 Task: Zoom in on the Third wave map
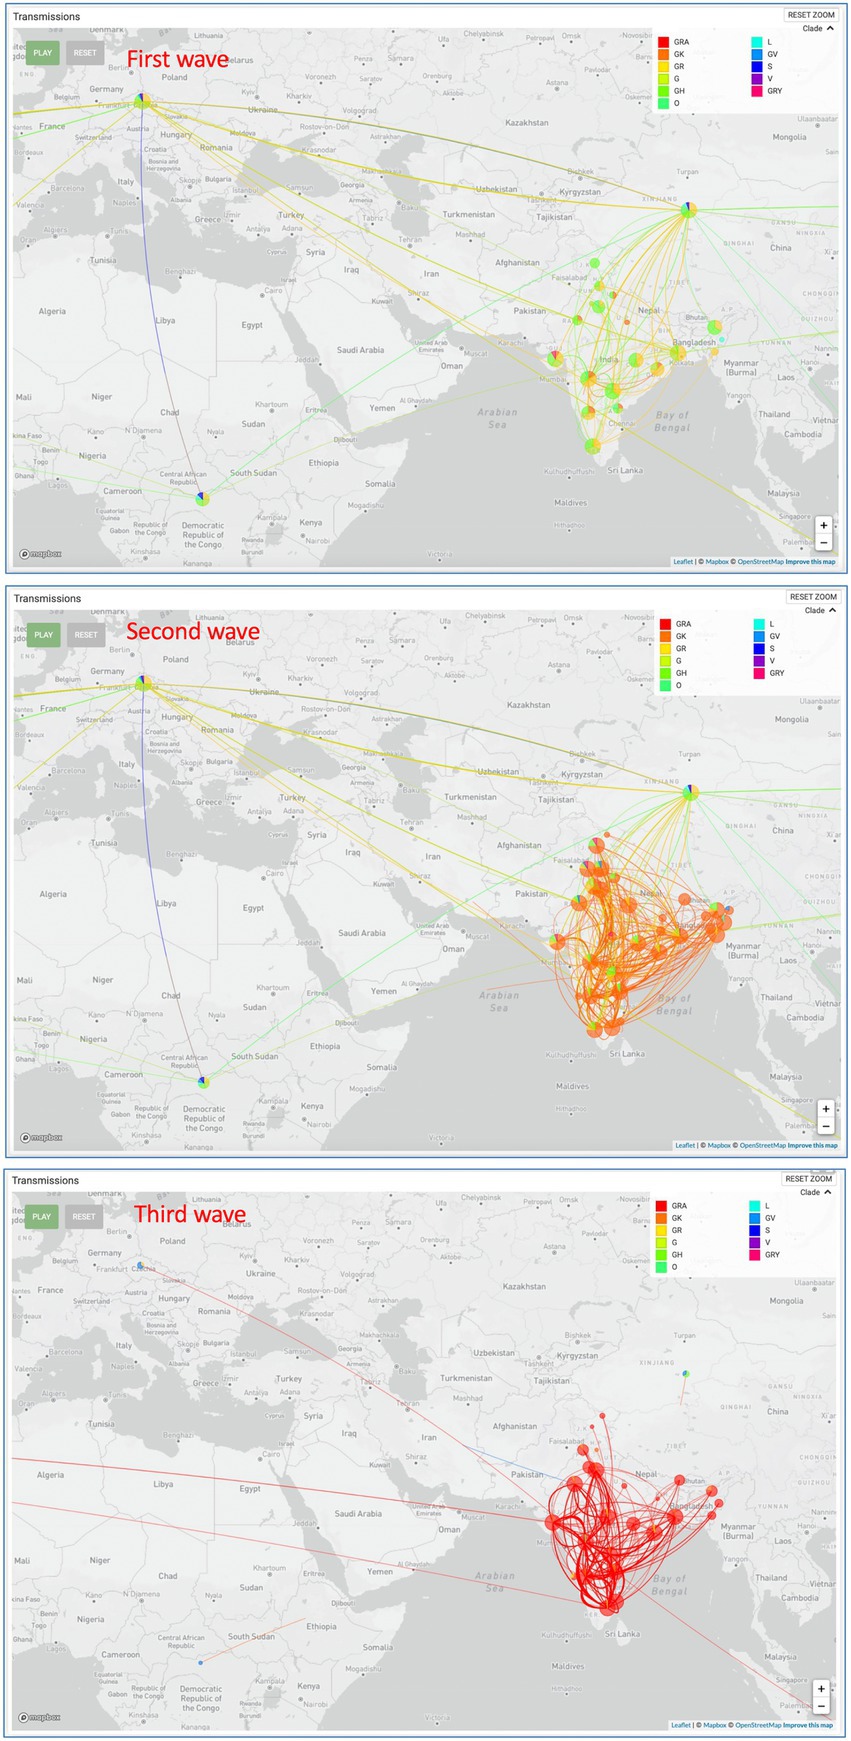(822, 1689)
